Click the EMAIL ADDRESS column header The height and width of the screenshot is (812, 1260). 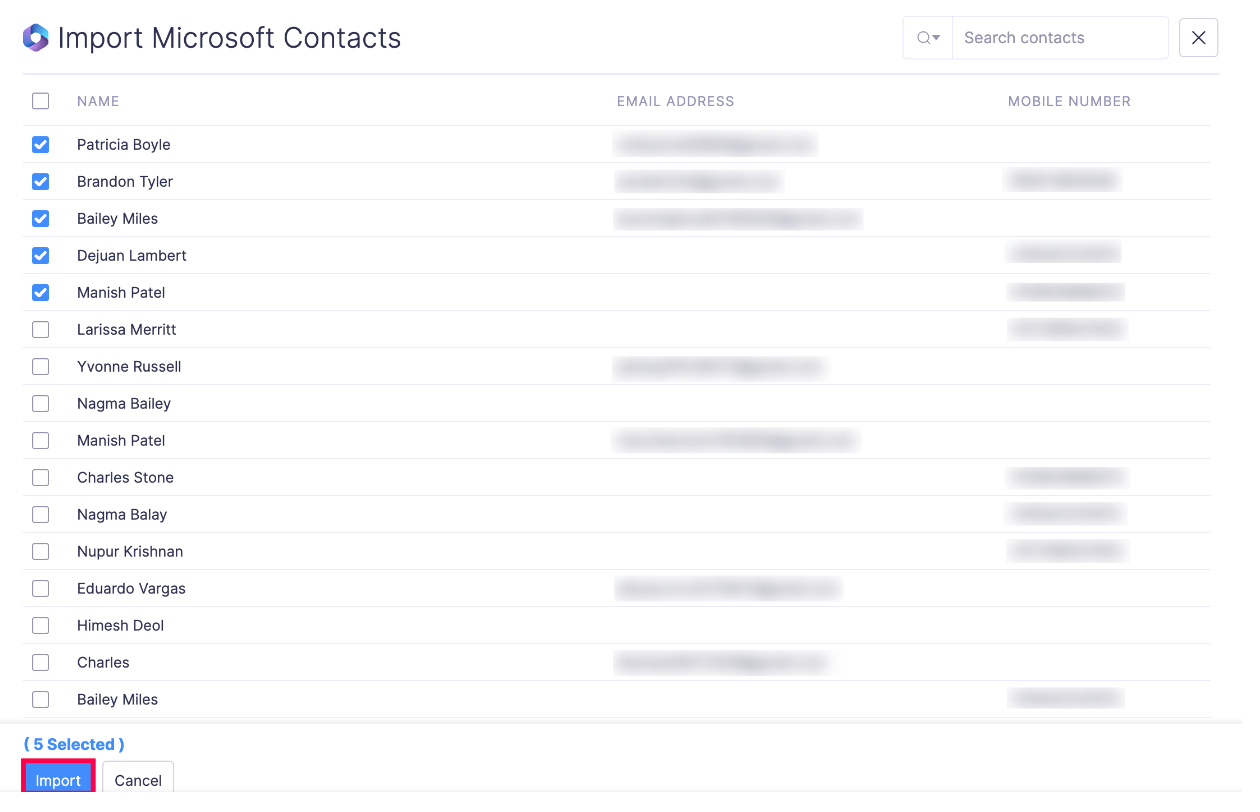click(675, 101)
